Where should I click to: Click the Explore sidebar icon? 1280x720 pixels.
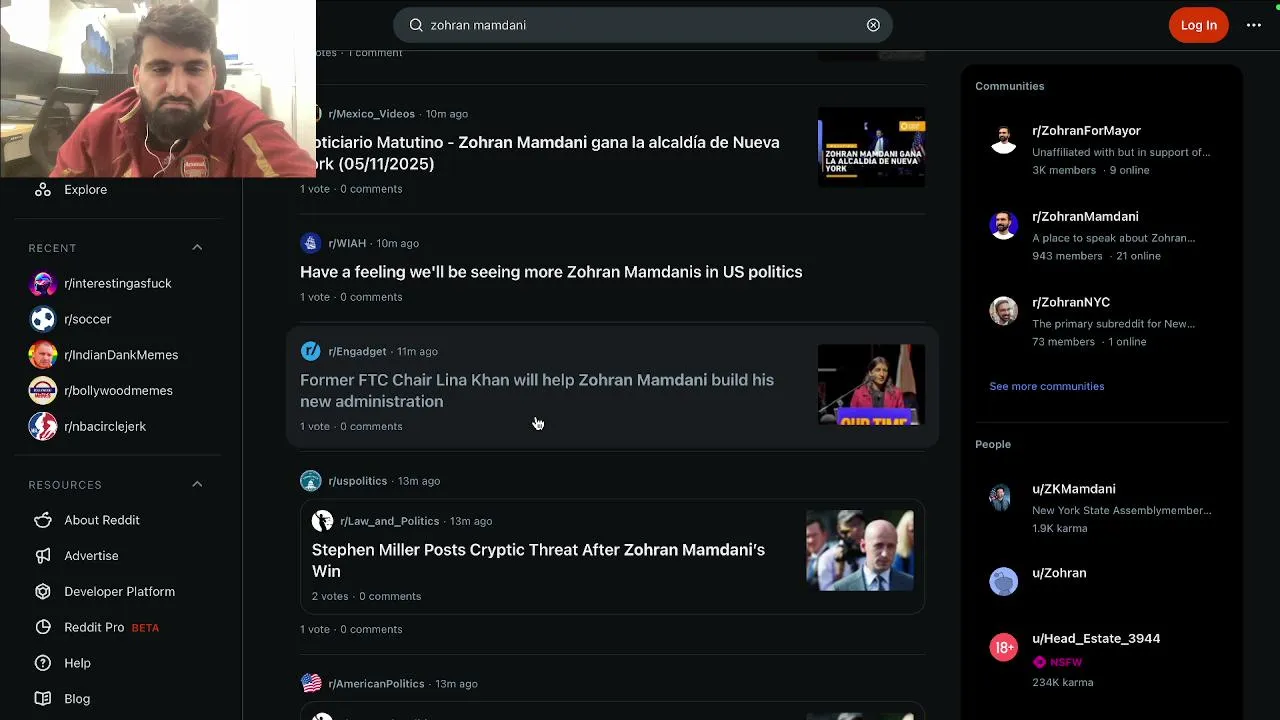tap(43, 189)
